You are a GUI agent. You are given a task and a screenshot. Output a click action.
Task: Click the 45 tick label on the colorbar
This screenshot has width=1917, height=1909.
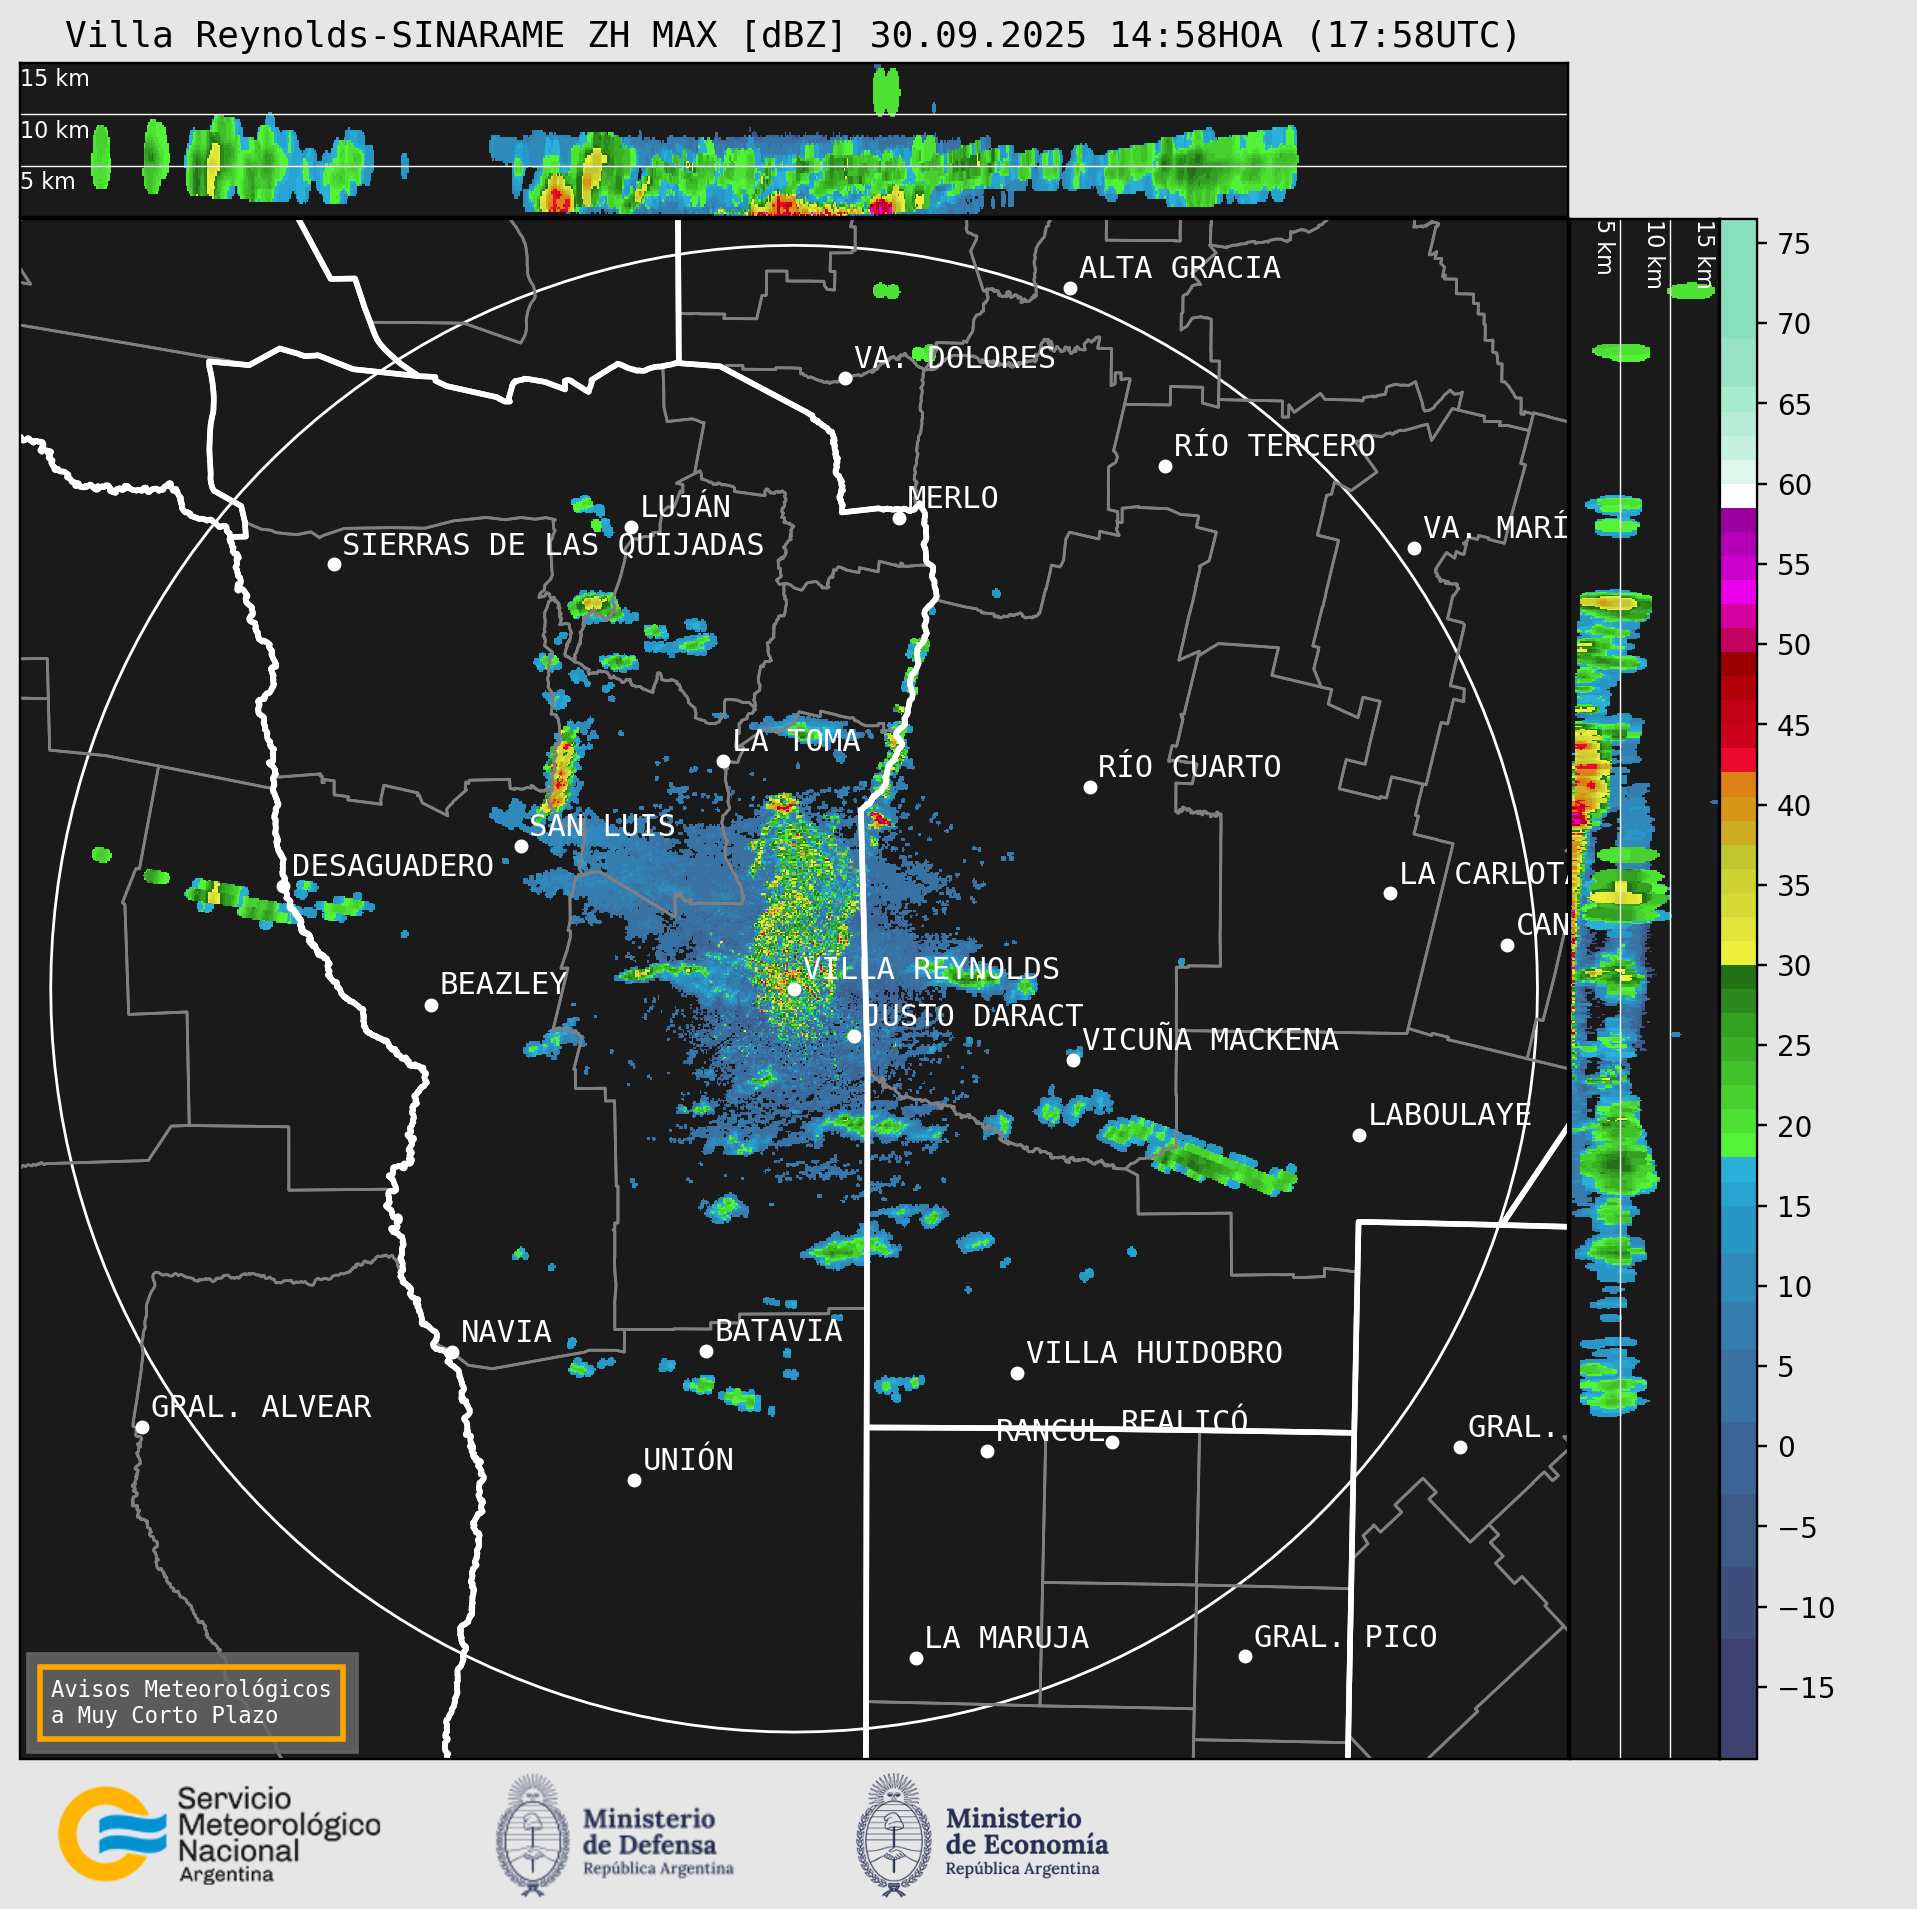click(1794, 726)
